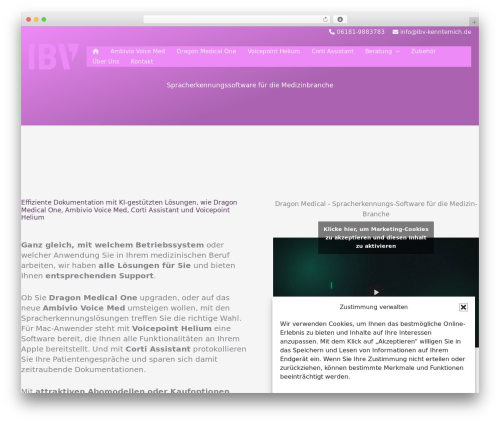This screenshot has width=500, height=423.
Task: Accept marketing cookies to activate video
Action: (x=376, y=238)
